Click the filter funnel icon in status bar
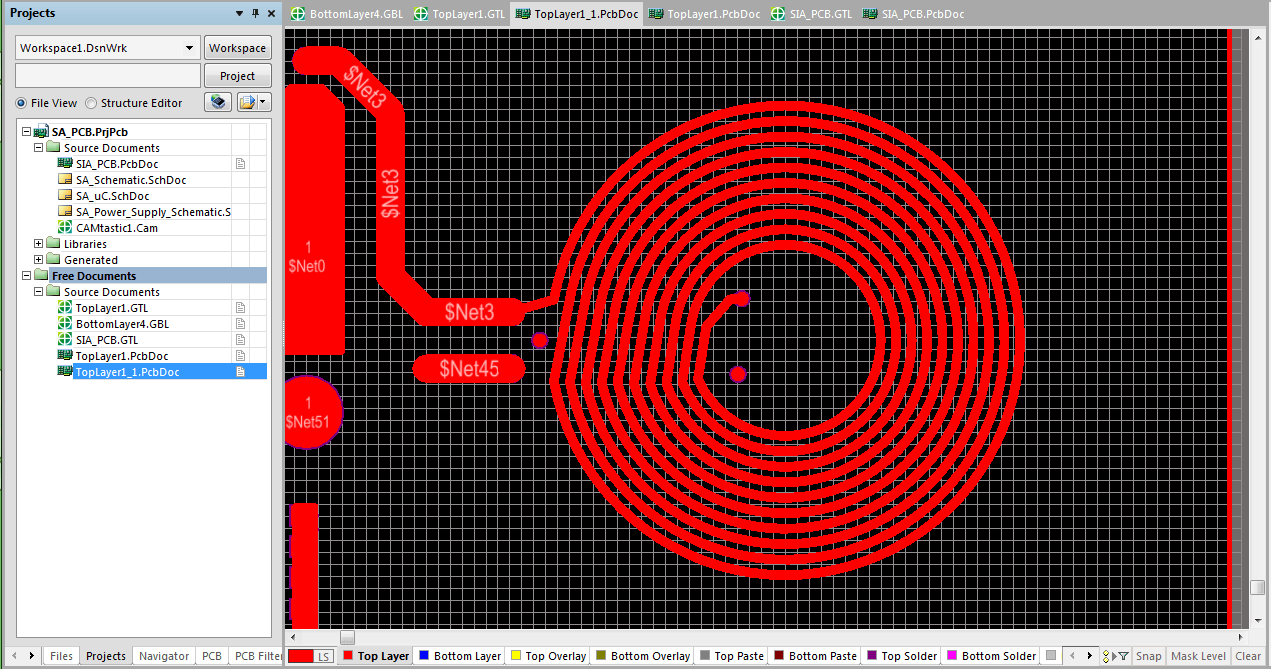The height and width of the screenshot is (669, 1271). pos(1123,656)
